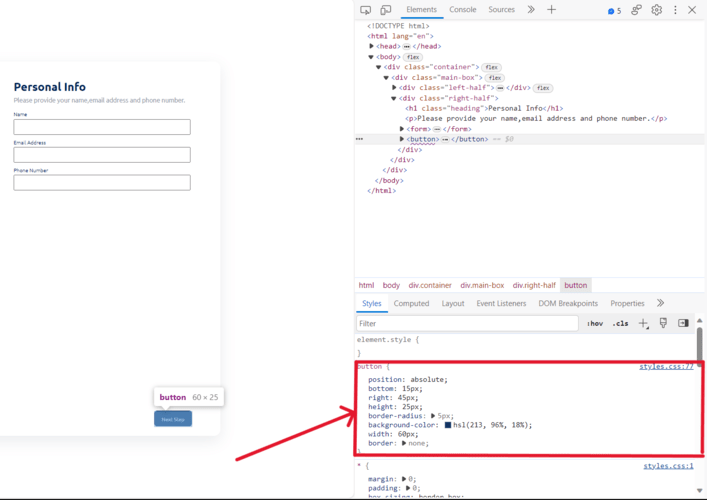The image size is (707, 500).
Task: Open the connected devices icon
Action: click(636, 10)
